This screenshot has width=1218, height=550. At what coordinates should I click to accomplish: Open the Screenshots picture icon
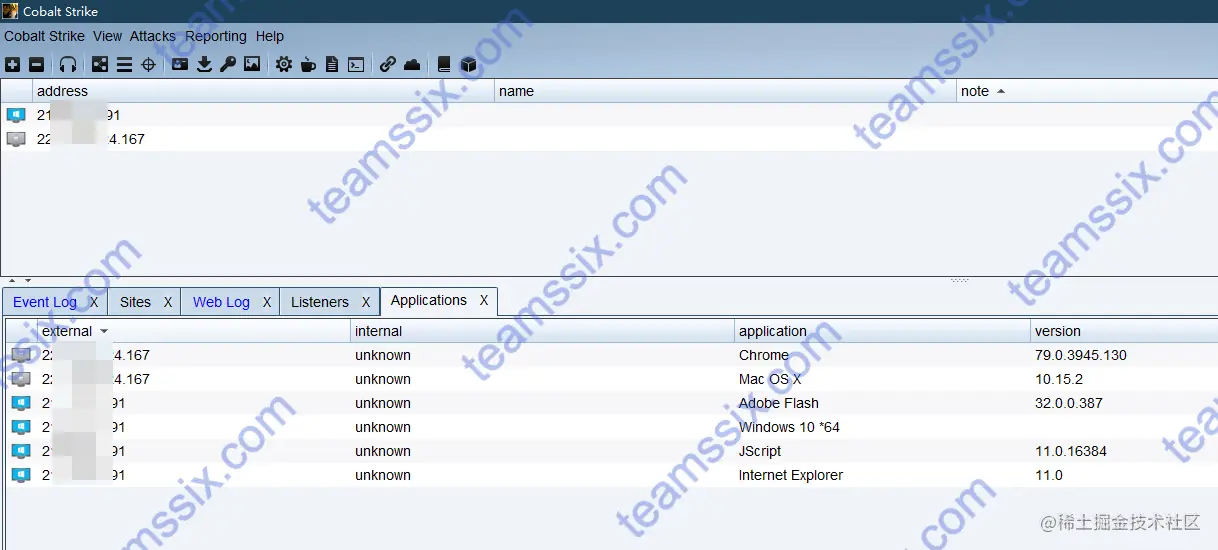(252, 64)
